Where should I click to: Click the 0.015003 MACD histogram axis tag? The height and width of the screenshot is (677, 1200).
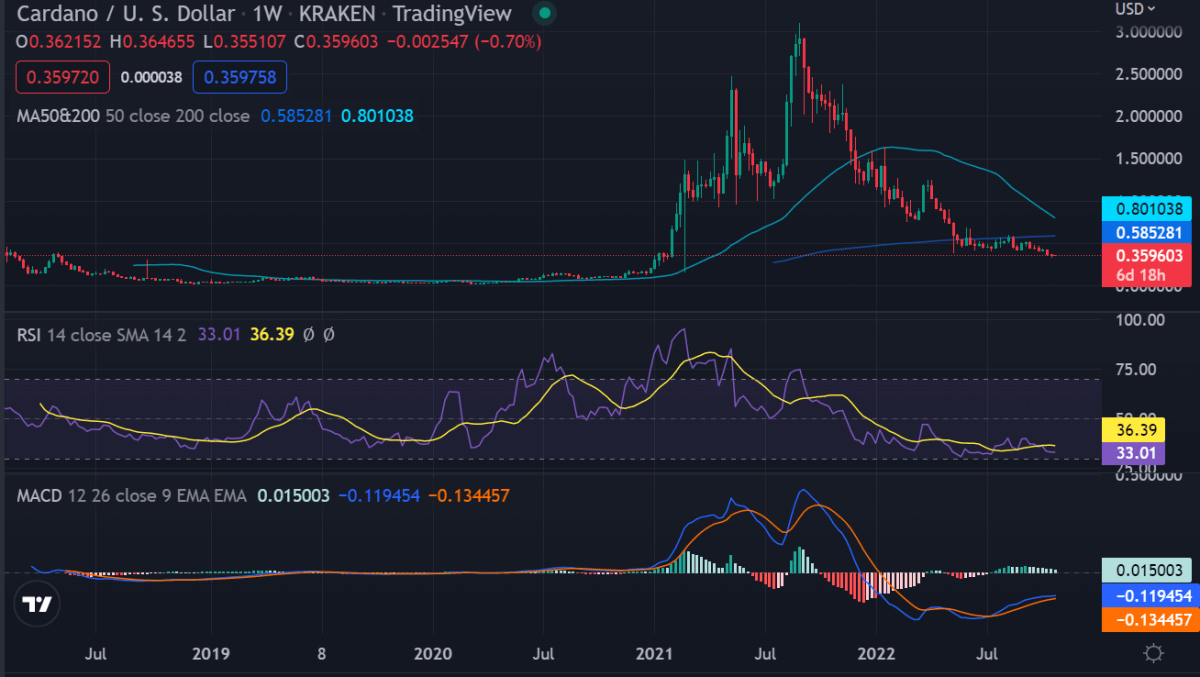1147,570
